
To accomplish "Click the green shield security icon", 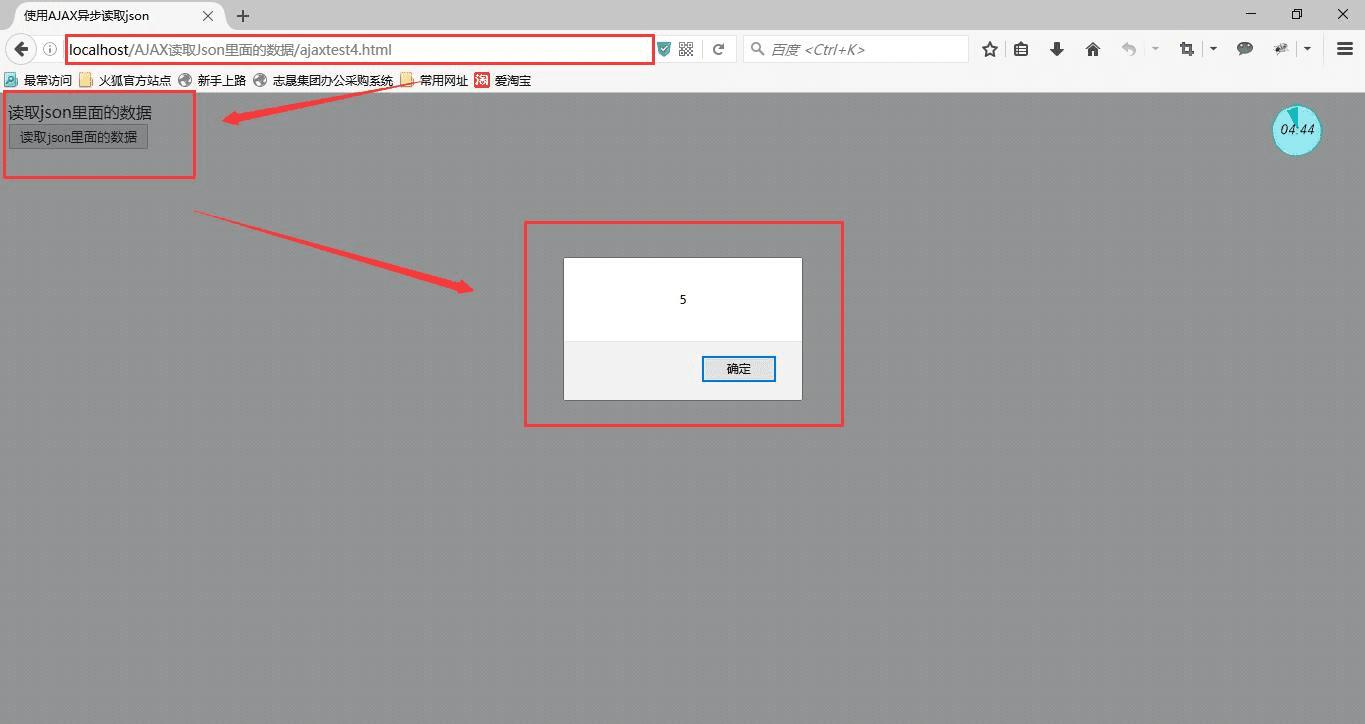I will pyautogui.click(x=664, y=49).
